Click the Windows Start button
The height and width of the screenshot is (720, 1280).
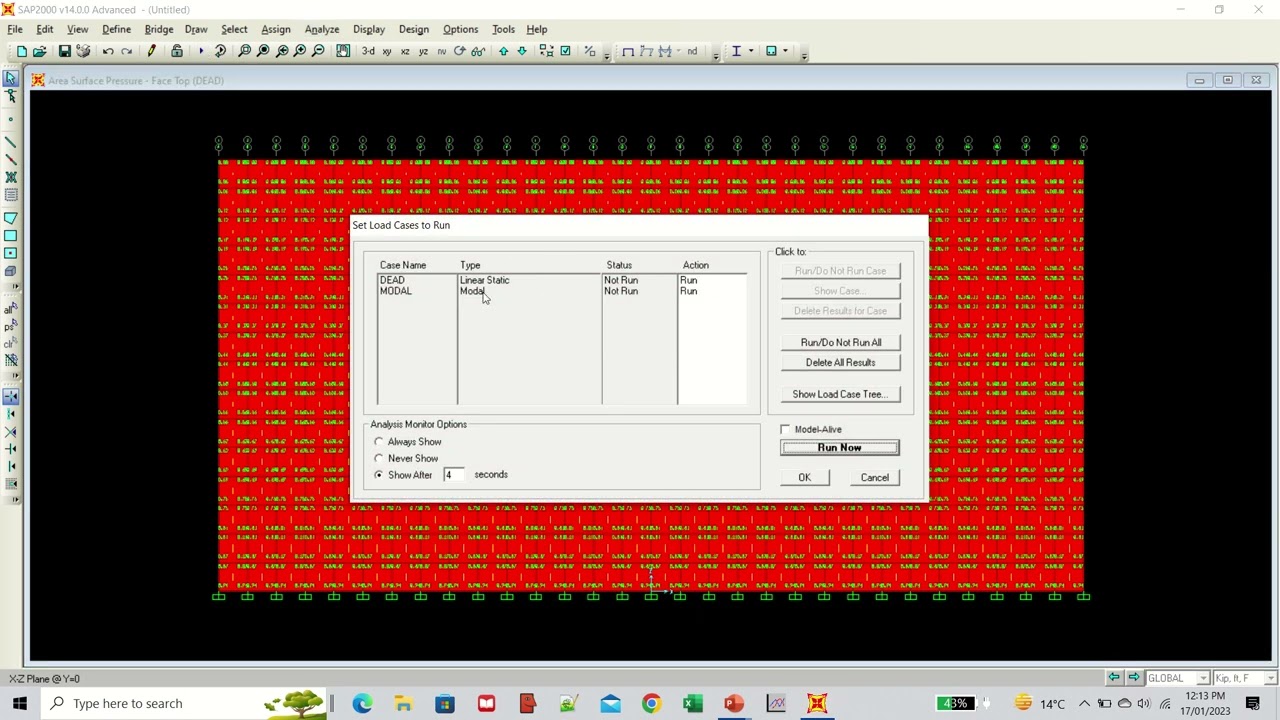click(x=20, y=703)
